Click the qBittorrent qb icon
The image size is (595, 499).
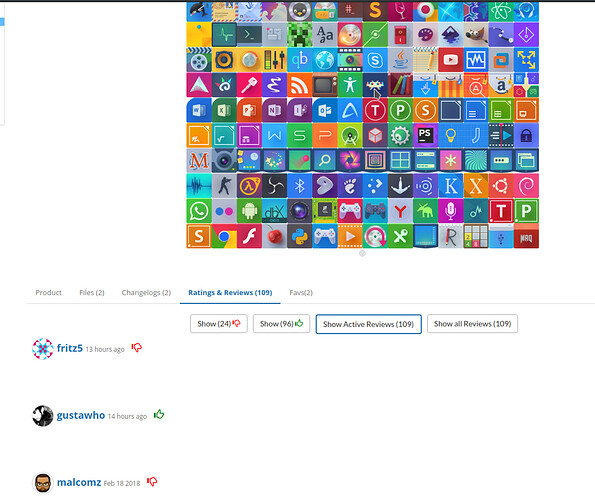299,60
